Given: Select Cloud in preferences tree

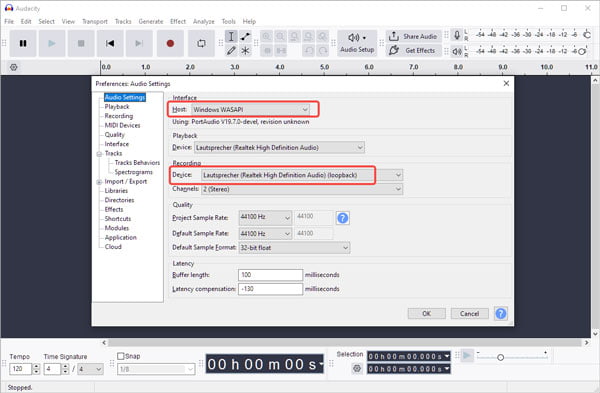Looking at the screenshot, I should (113, 247).
